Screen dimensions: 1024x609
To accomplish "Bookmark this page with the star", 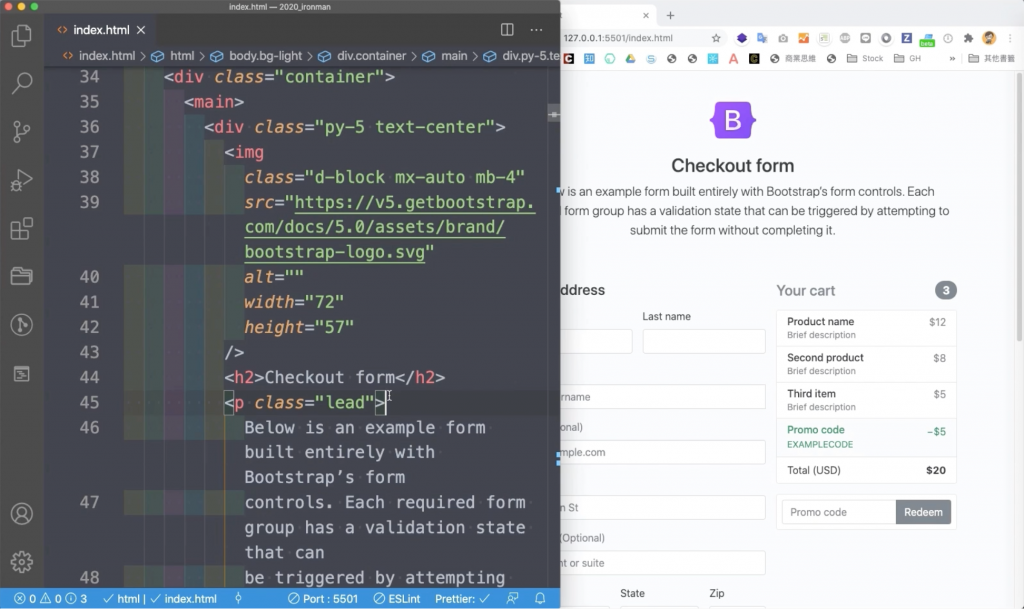I will tap(716, 38).
